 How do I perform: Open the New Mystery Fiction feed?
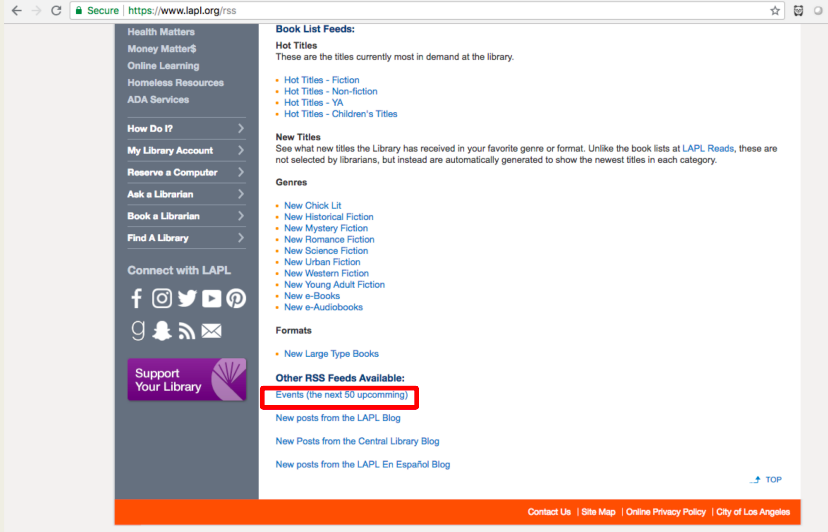[326, 228]
